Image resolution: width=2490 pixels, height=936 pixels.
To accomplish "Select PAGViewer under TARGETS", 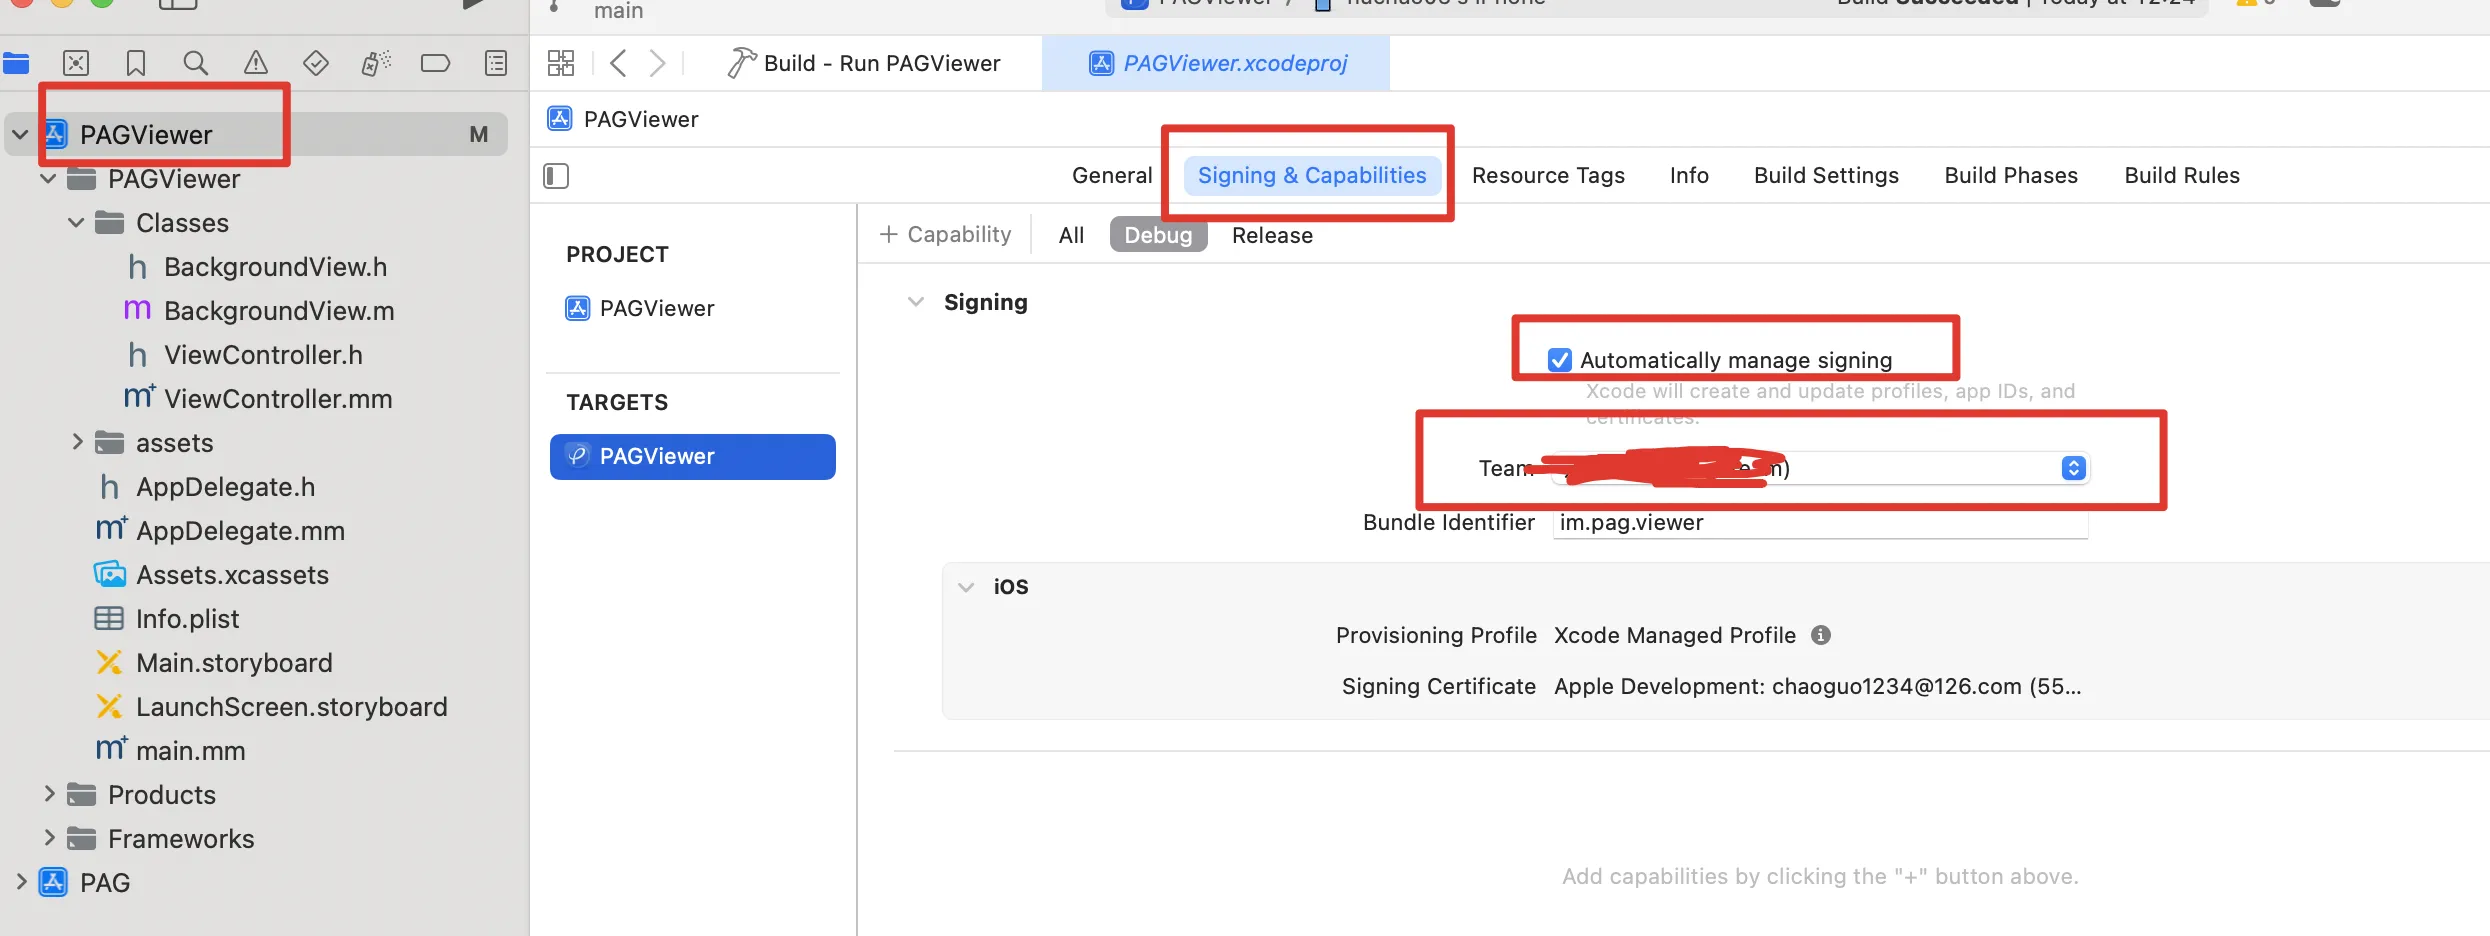I will point(693,456).
